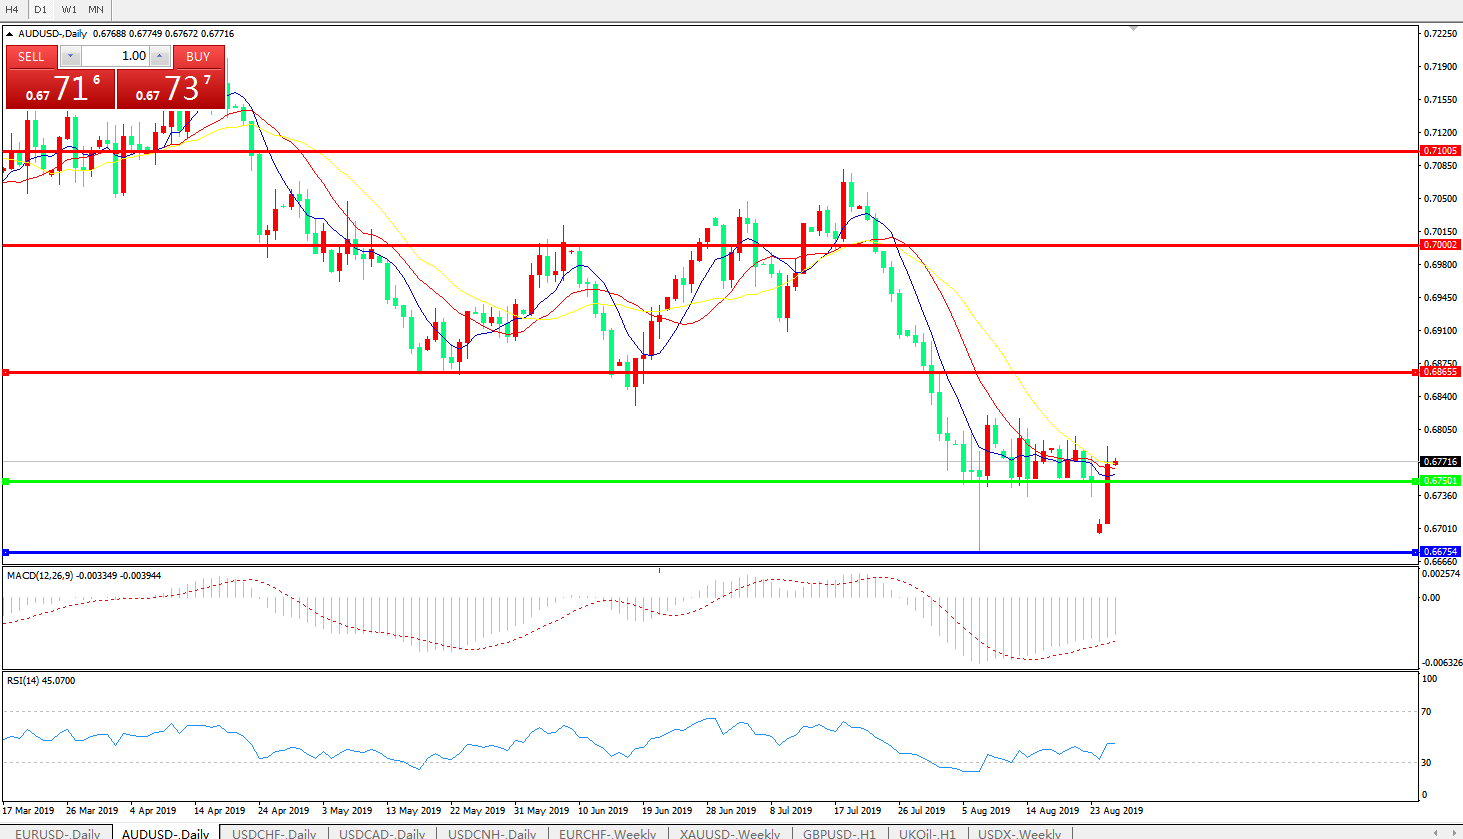This screenshot has width=1463, height=839.
Task: Click the red 0.71005 price level label
Action: 1440,151
